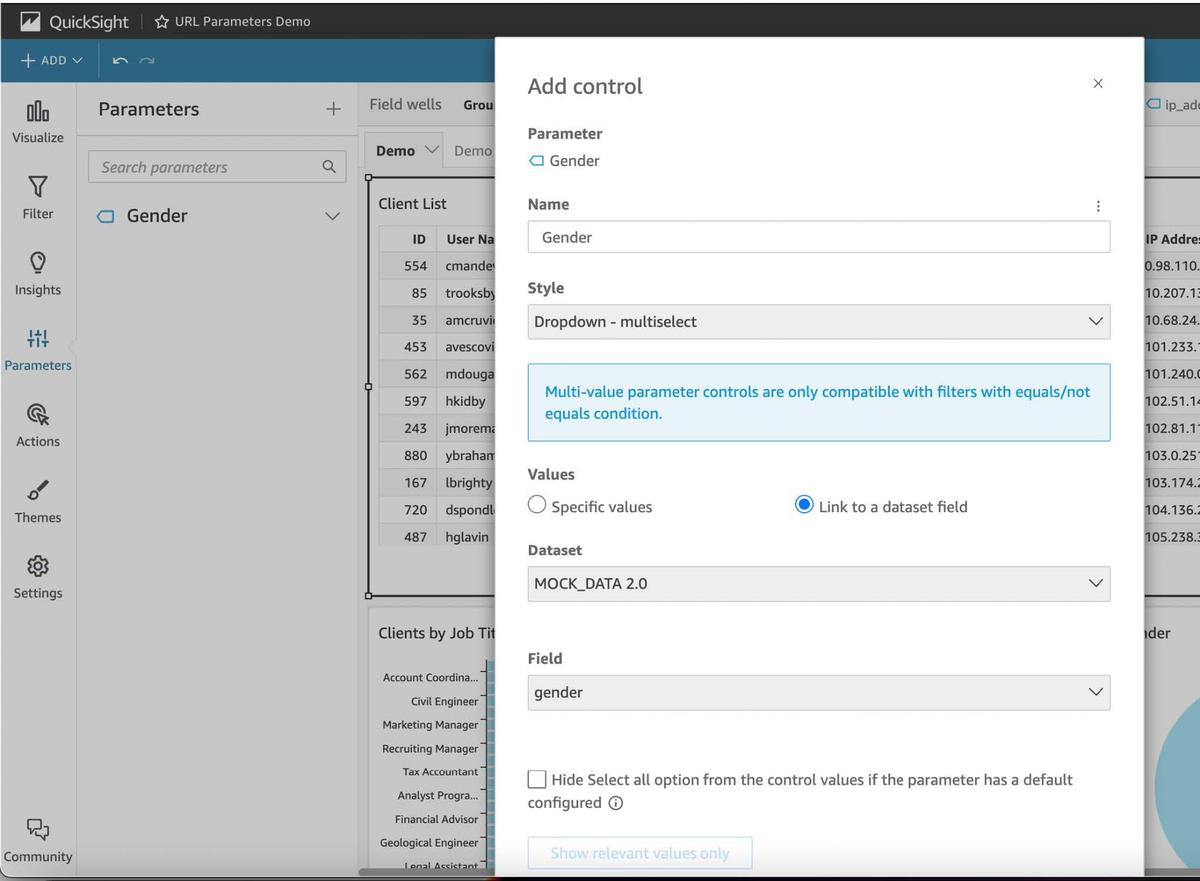Viewport: 1200px width, 881px height.
Task: Close the Add control dialog
Action: tap(1098, 84)
